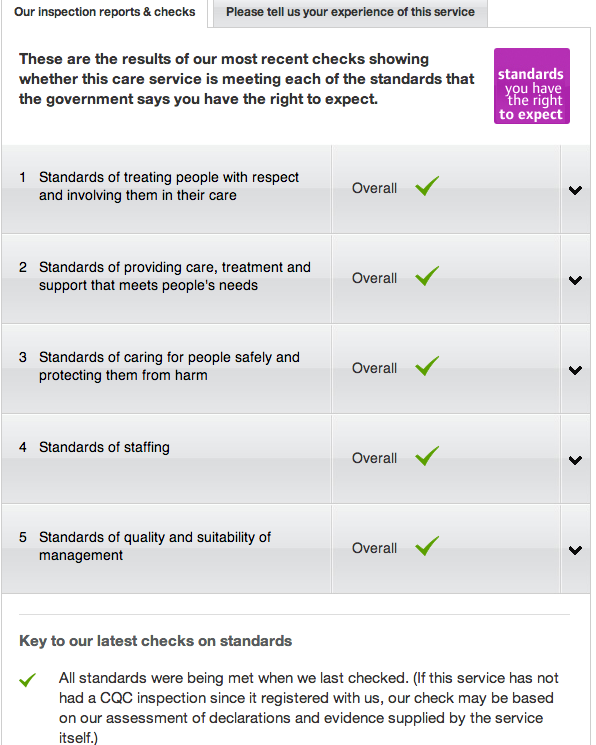Expand the 'quality and suitability of management' chevron
Screen dimensions: 596x745
click(x=575, y=550)
